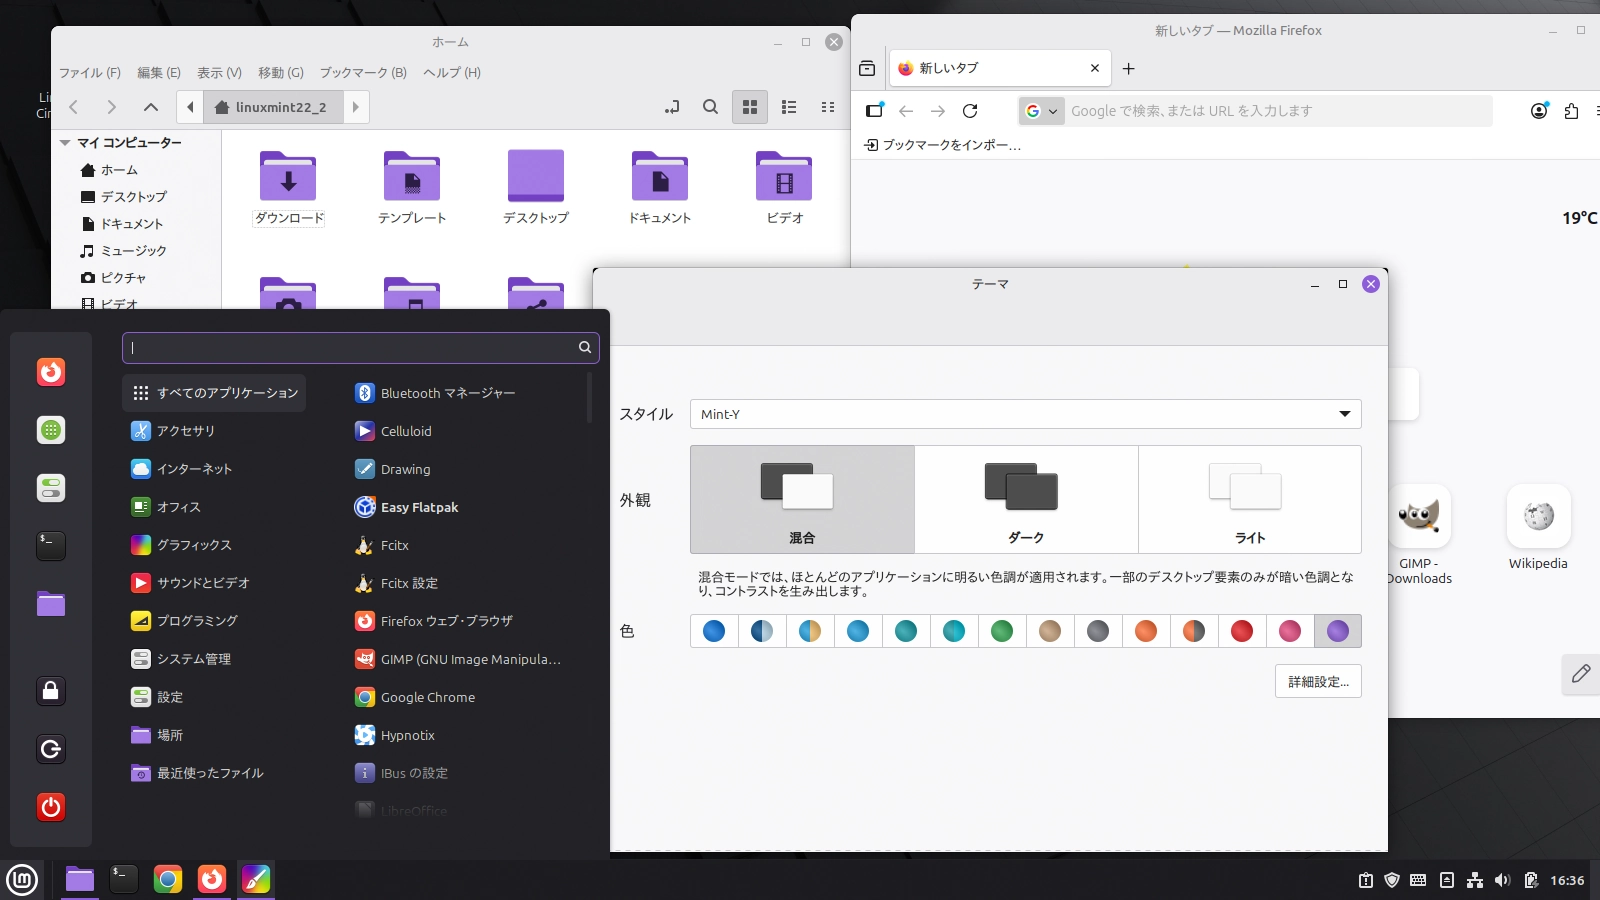
Task: Open the Google search engine dropdown in Firefox
Action: tap(1043, 111)
